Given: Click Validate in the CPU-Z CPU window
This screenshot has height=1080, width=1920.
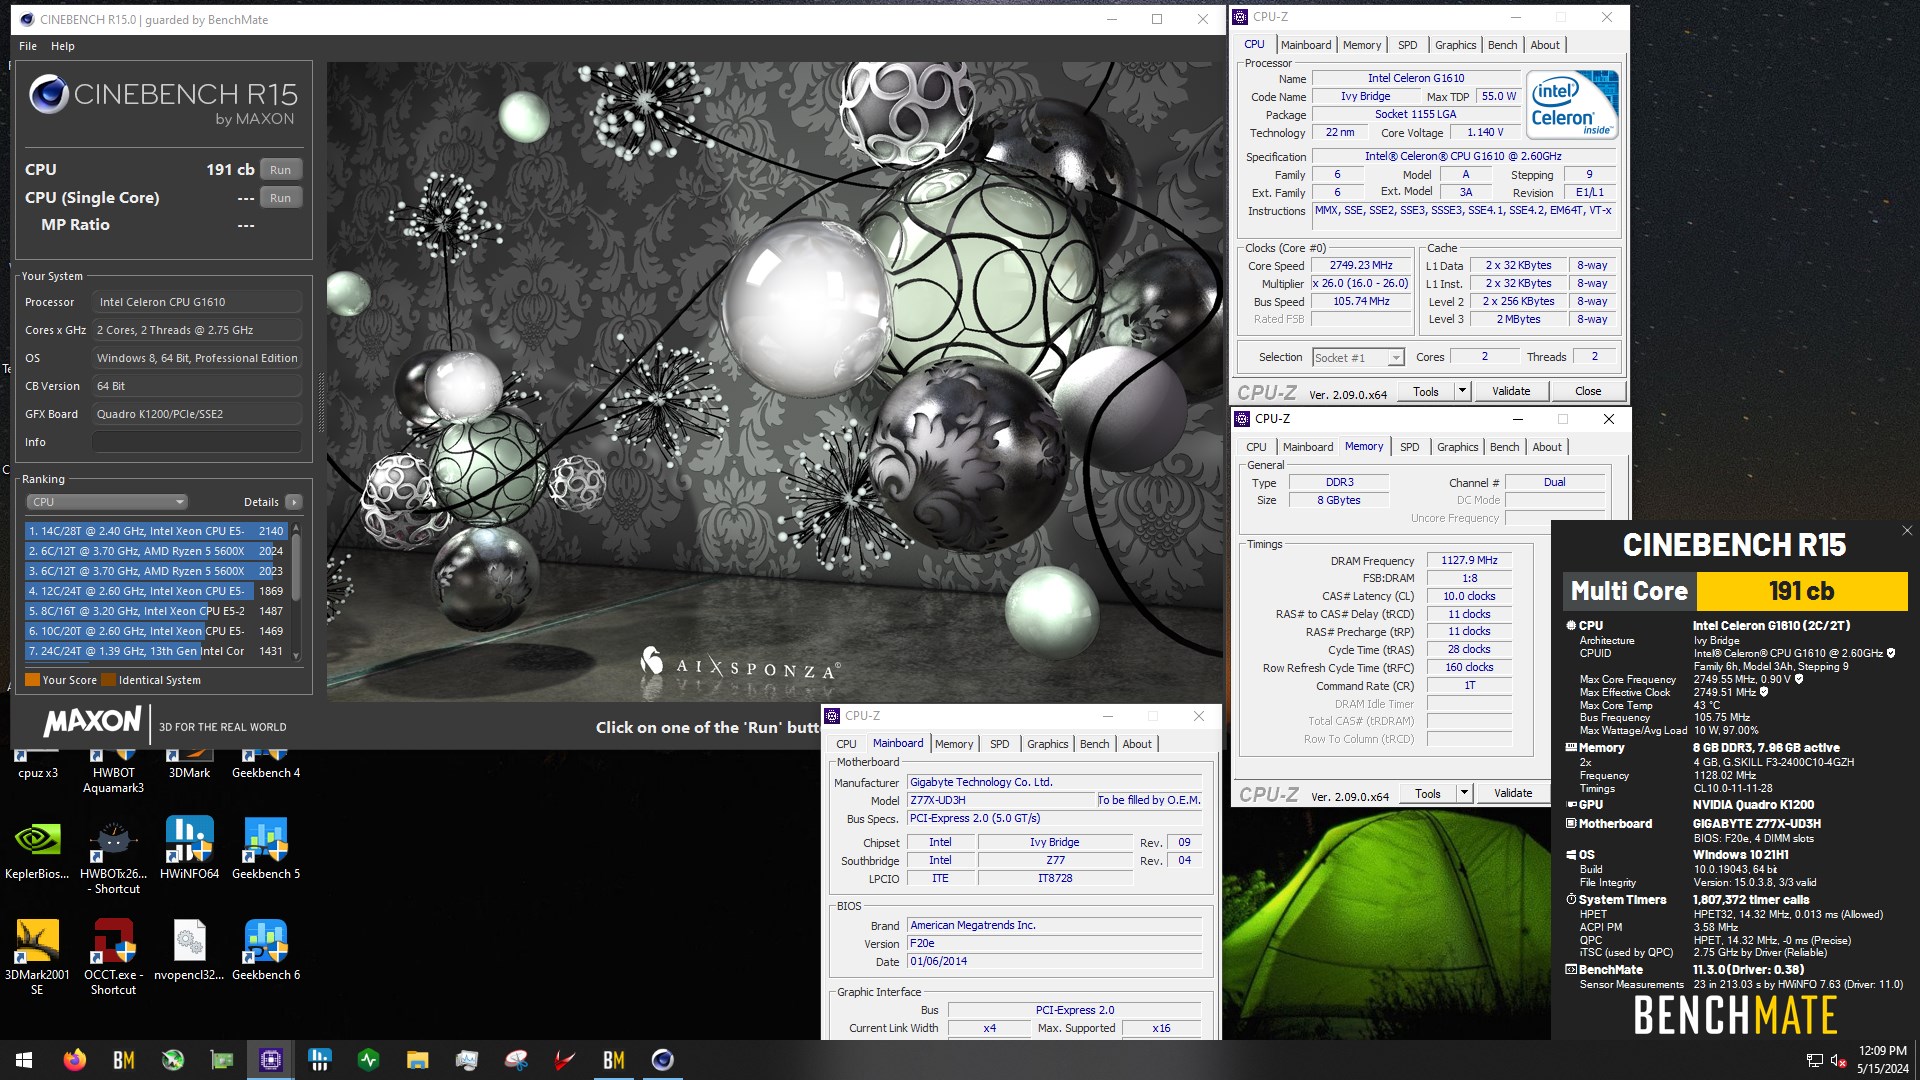Looking at the screenshot, I should 1511,391.
